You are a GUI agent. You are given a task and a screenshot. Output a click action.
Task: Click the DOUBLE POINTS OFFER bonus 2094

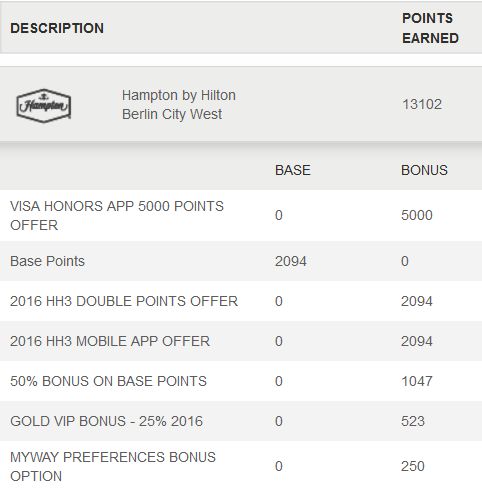417,301
